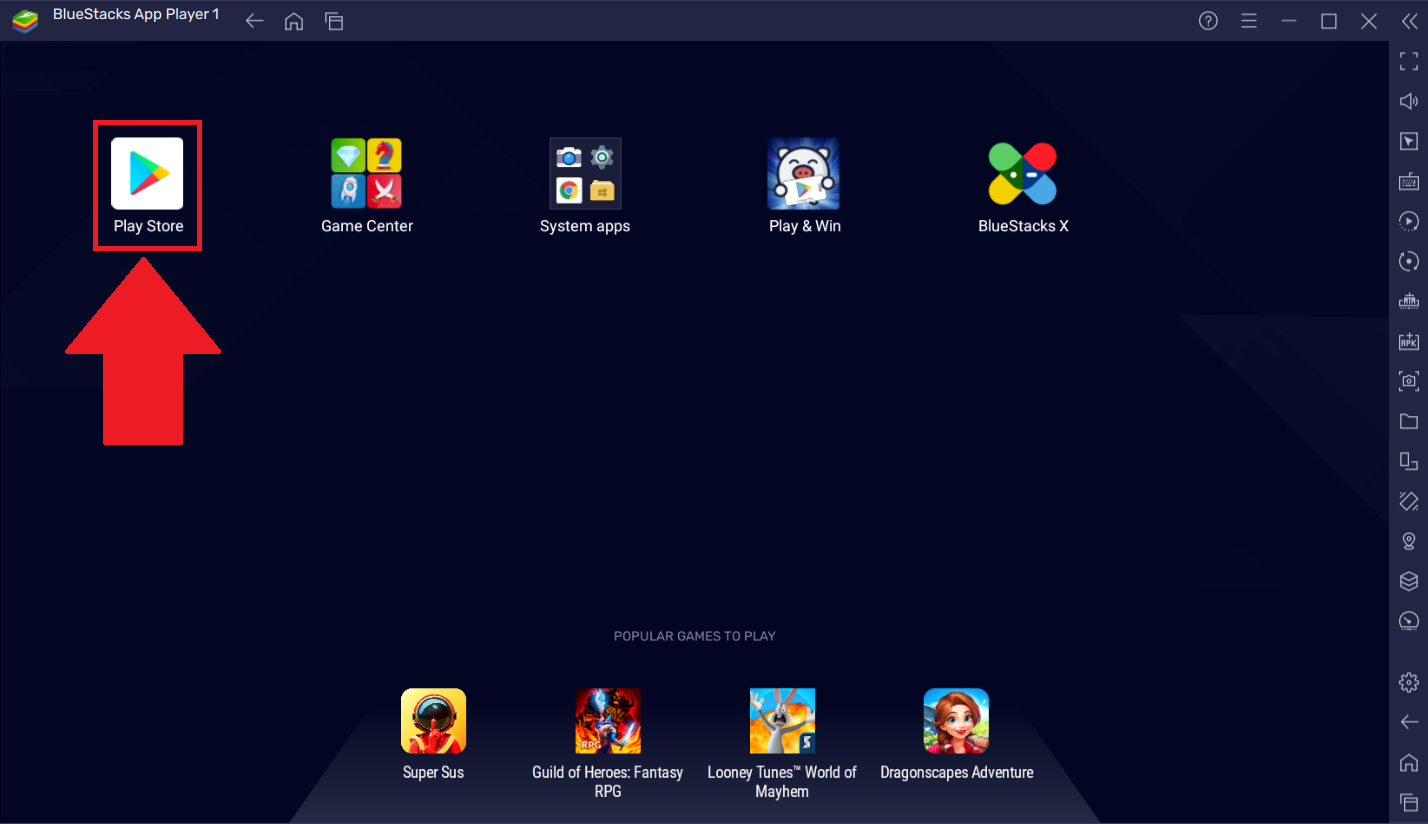The image size is (1428, 824).
Task: Click the title bar back arrow
Action: coord(254,21)
